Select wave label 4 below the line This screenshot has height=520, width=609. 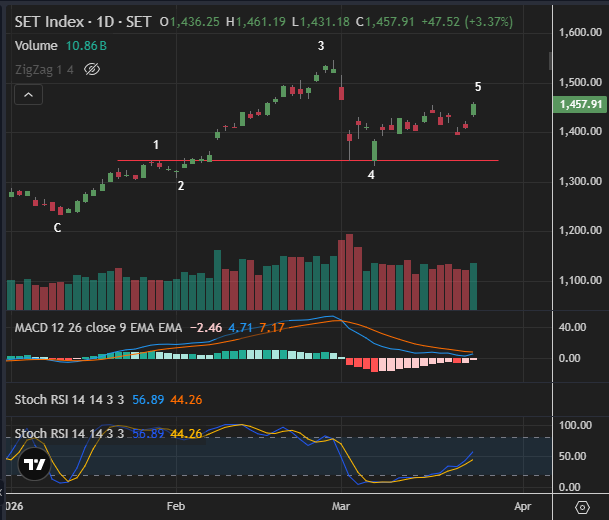point(371,175)
